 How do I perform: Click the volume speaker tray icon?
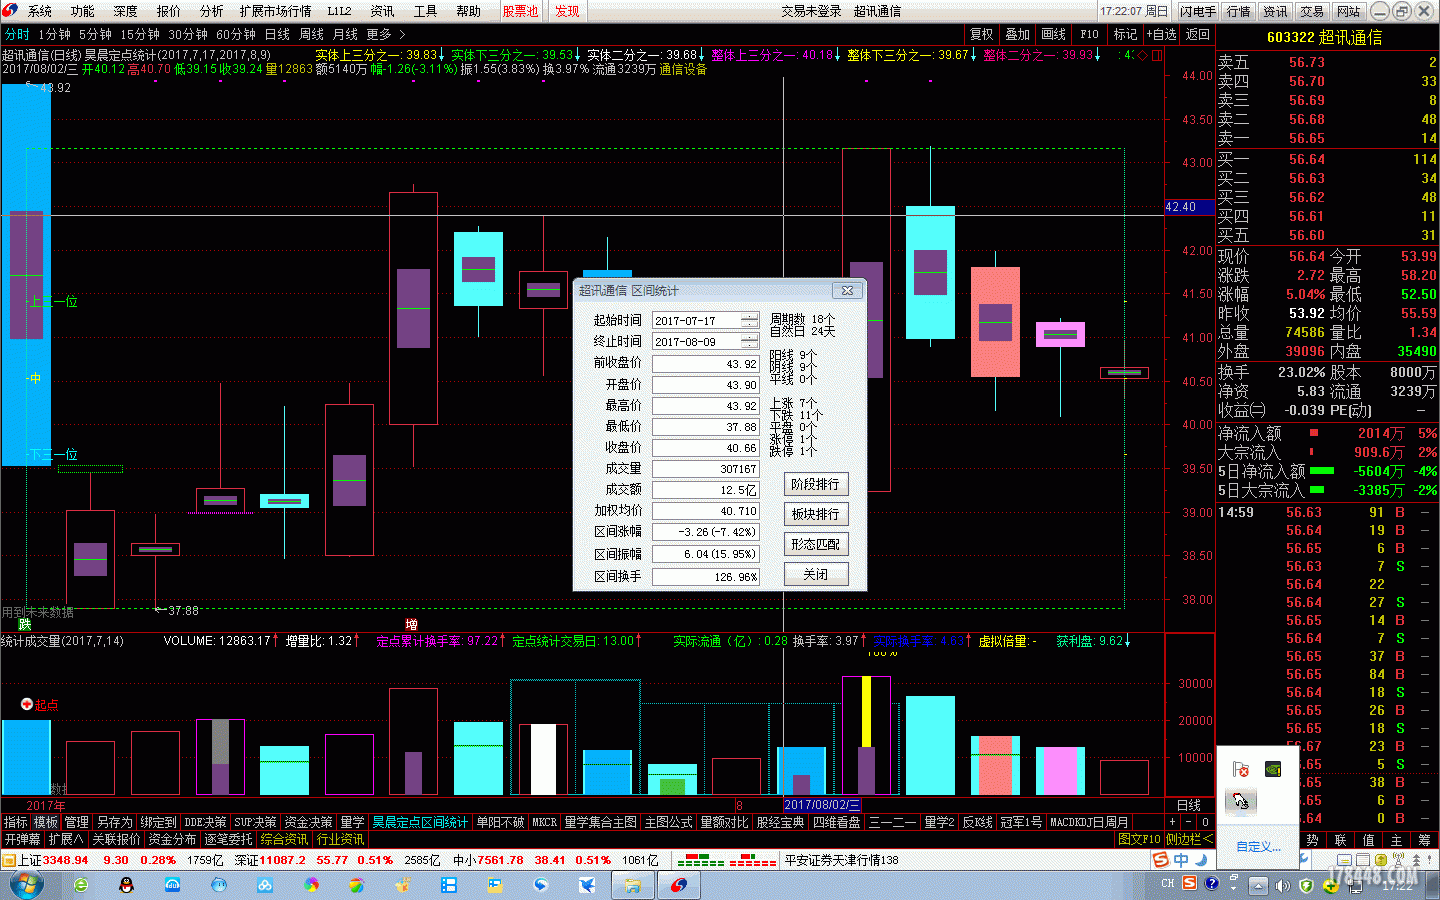click(x=1282, y=884)
